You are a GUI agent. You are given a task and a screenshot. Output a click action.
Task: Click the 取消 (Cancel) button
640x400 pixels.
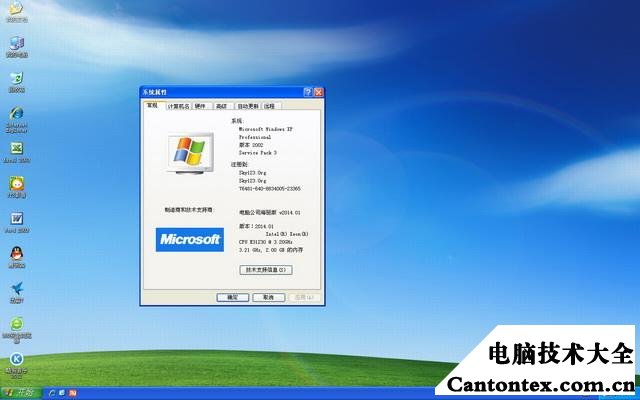(x=269, y=298)
